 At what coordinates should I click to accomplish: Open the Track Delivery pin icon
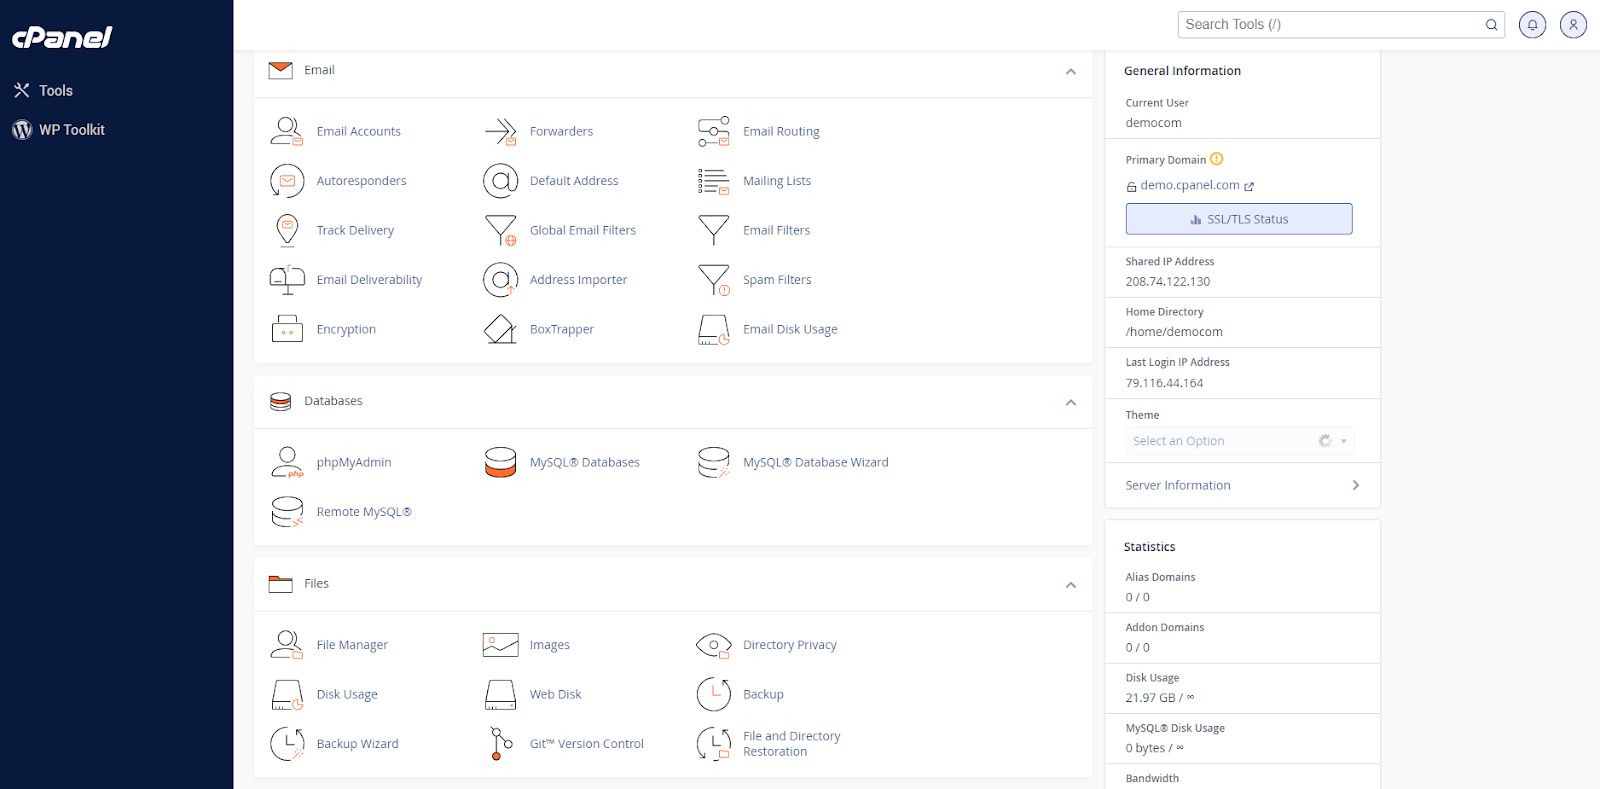coord(287,230)
